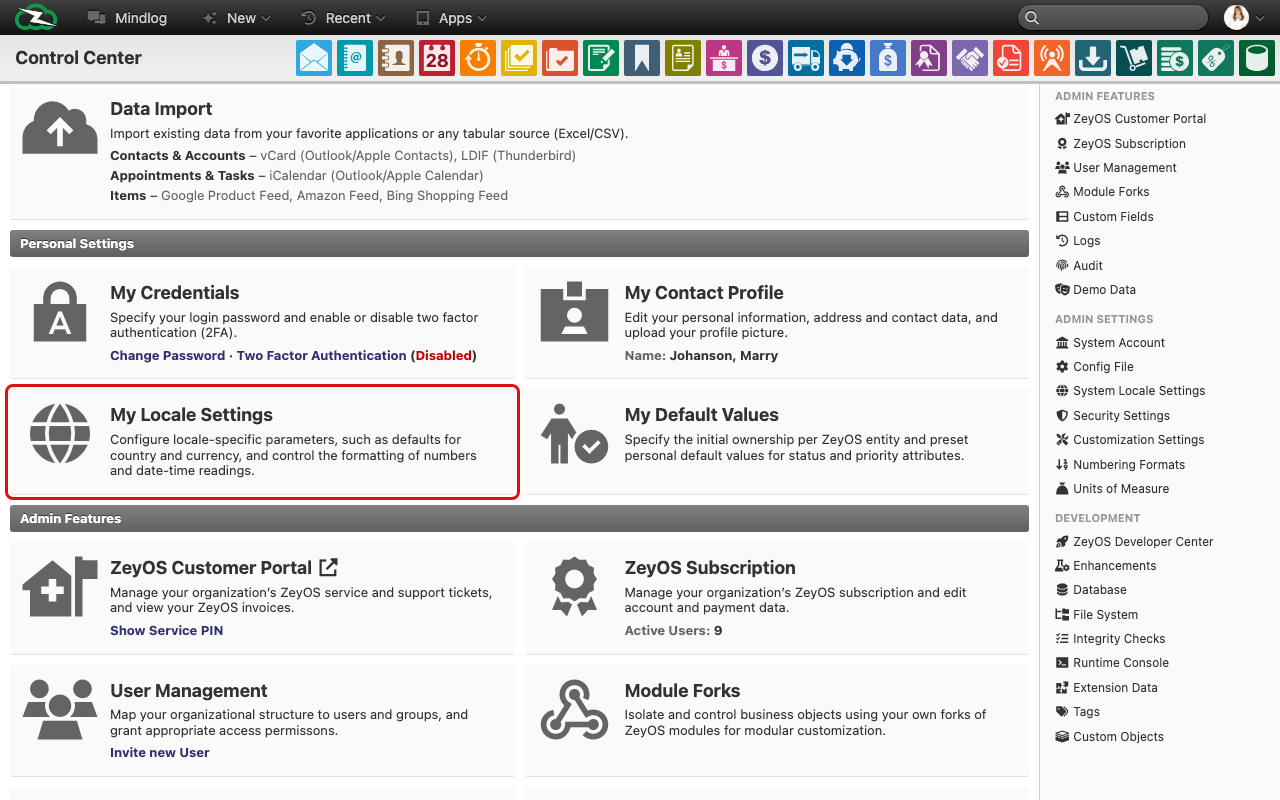Screen dimensions: 1280x800
Task: Open the orange stopwatch icon
Action: point(478,58)
